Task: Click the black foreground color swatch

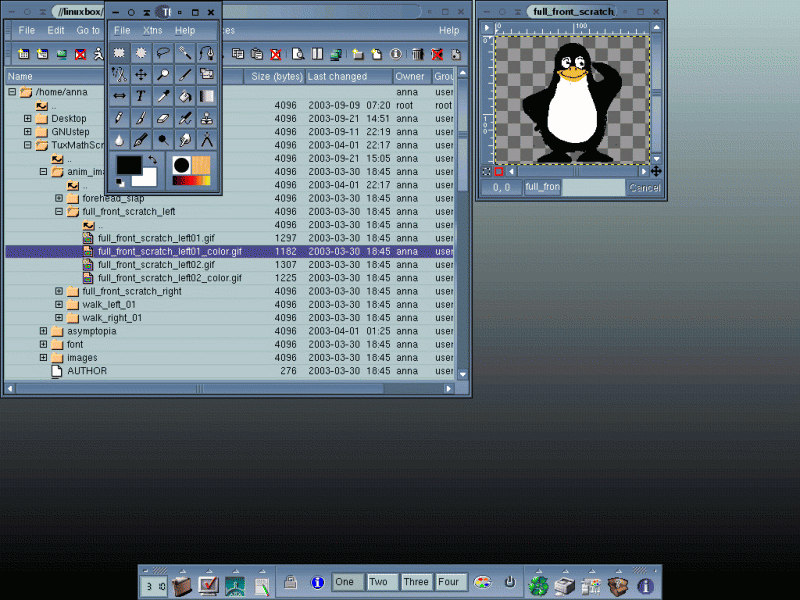Action: click(x=129, y=165)
